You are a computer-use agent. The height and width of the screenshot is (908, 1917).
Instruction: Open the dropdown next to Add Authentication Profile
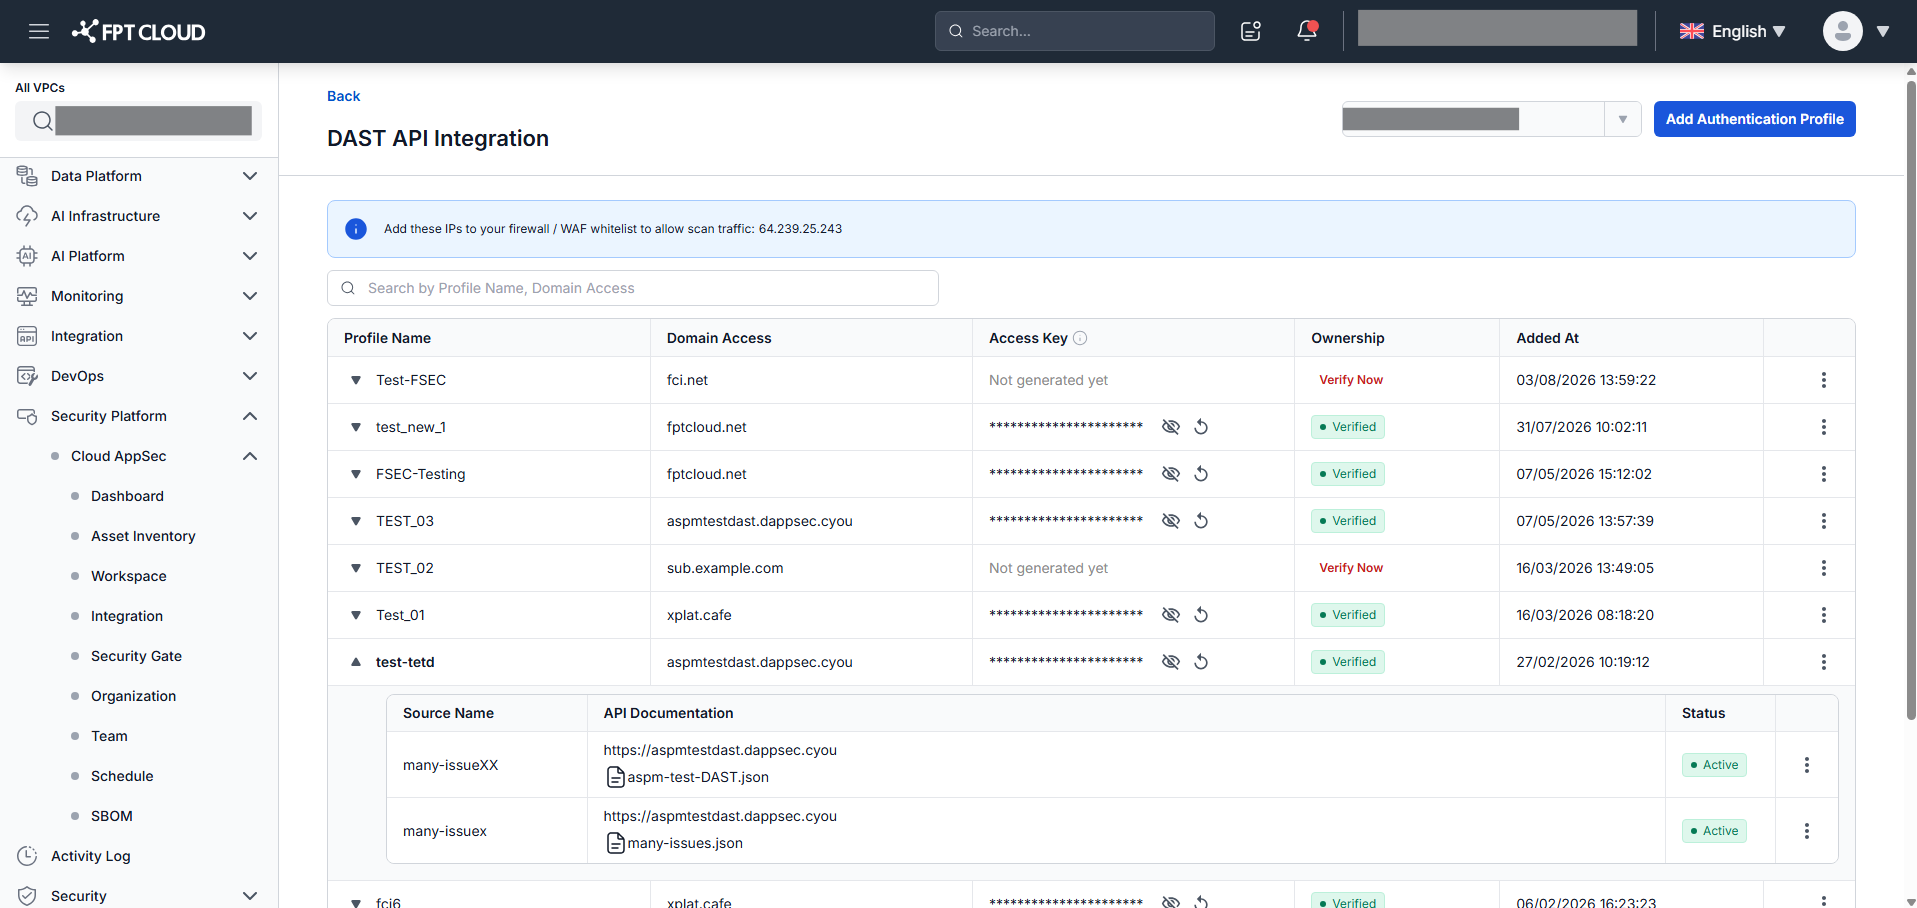pos(1623,119)
